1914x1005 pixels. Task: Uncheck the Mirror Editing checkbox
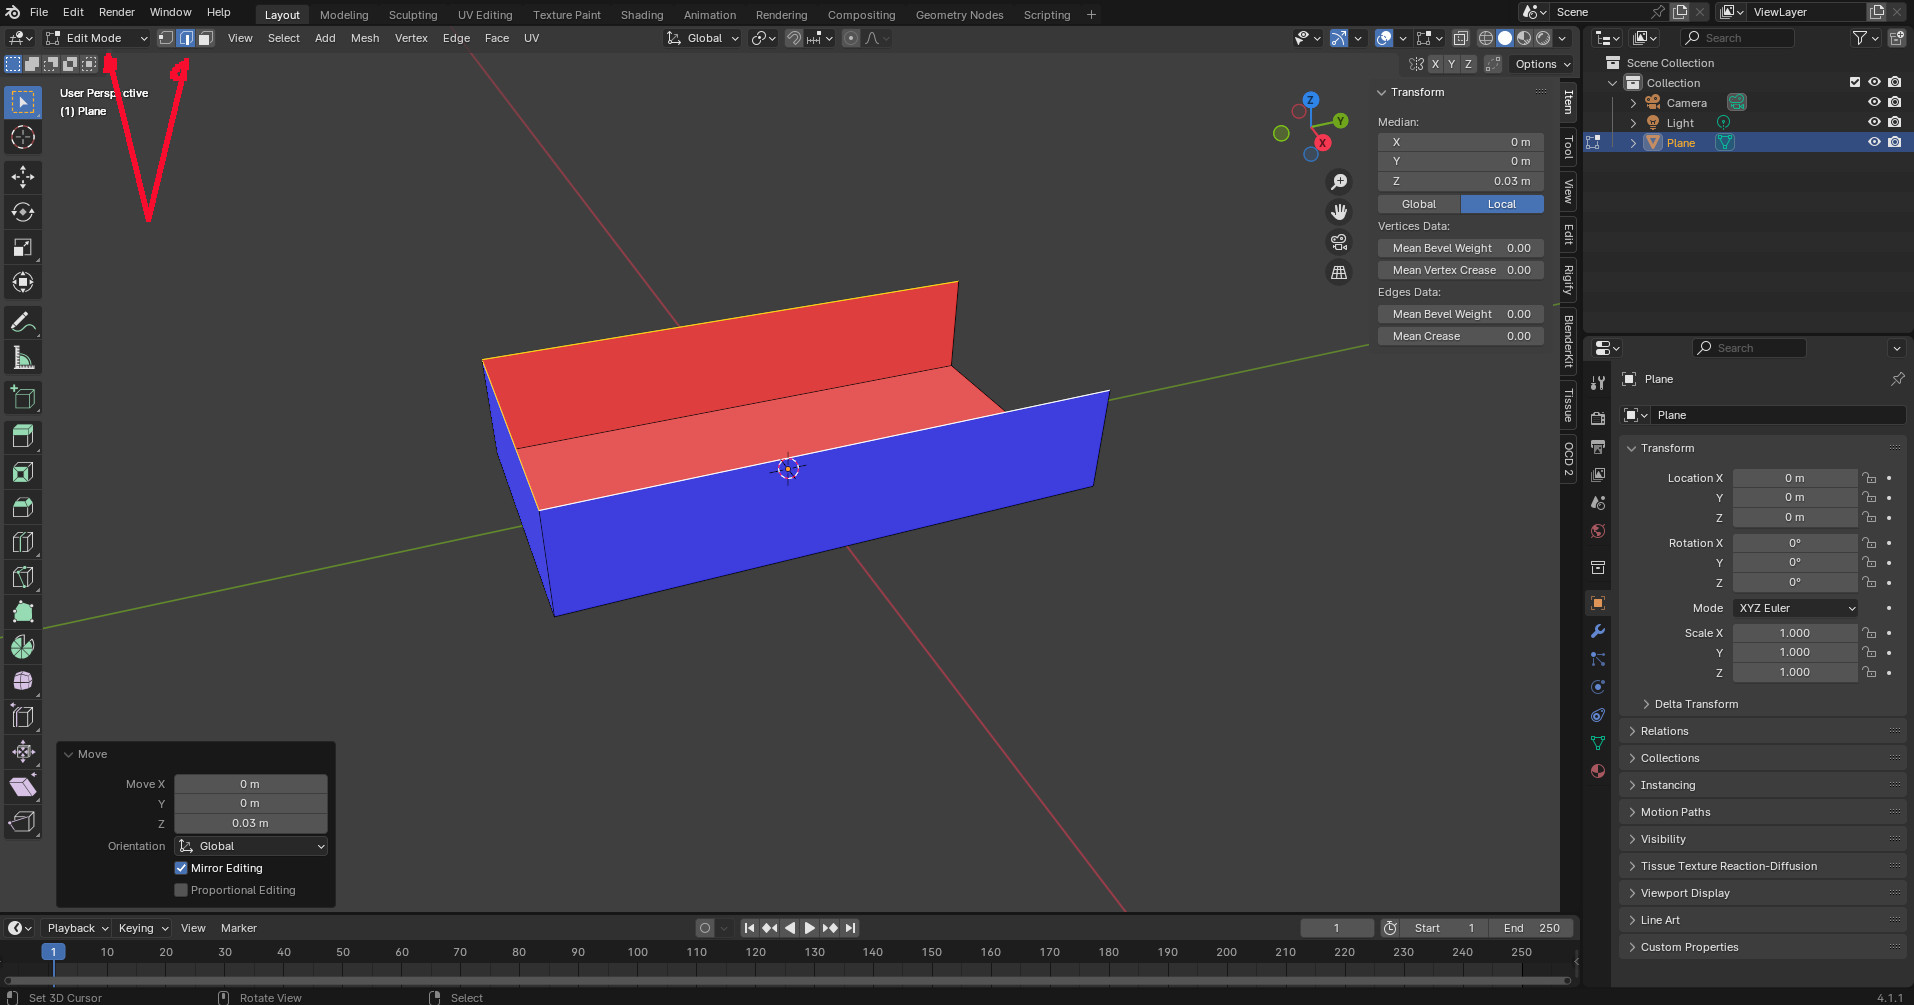(181, 868)
